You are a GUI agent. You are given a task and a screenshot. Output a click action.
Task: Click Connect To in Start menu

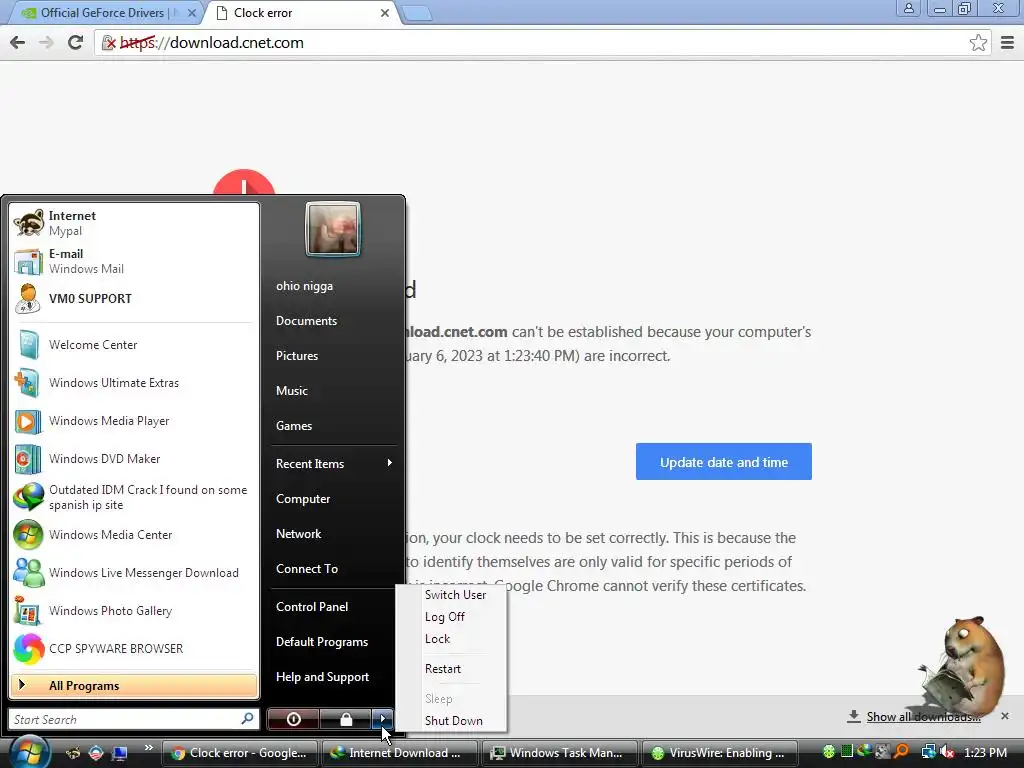coord(307,569)
